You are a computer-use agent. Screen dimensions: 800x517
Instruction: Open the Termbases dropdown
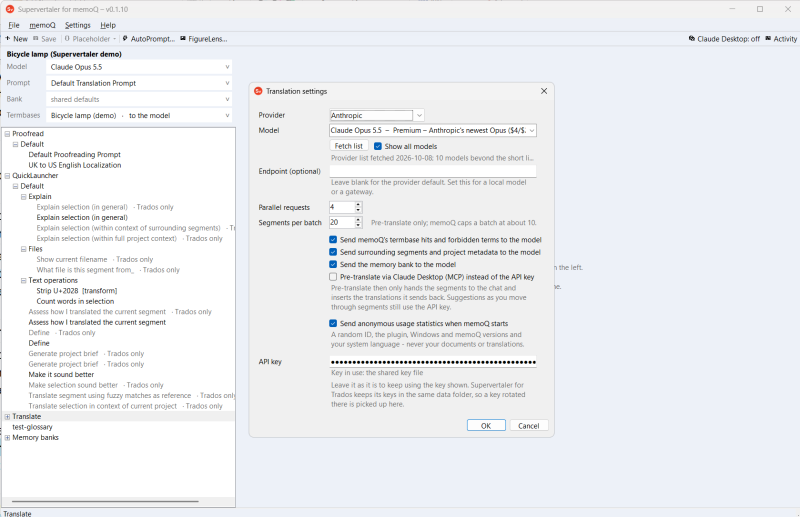pyautogui.click(x=139, y=116)
